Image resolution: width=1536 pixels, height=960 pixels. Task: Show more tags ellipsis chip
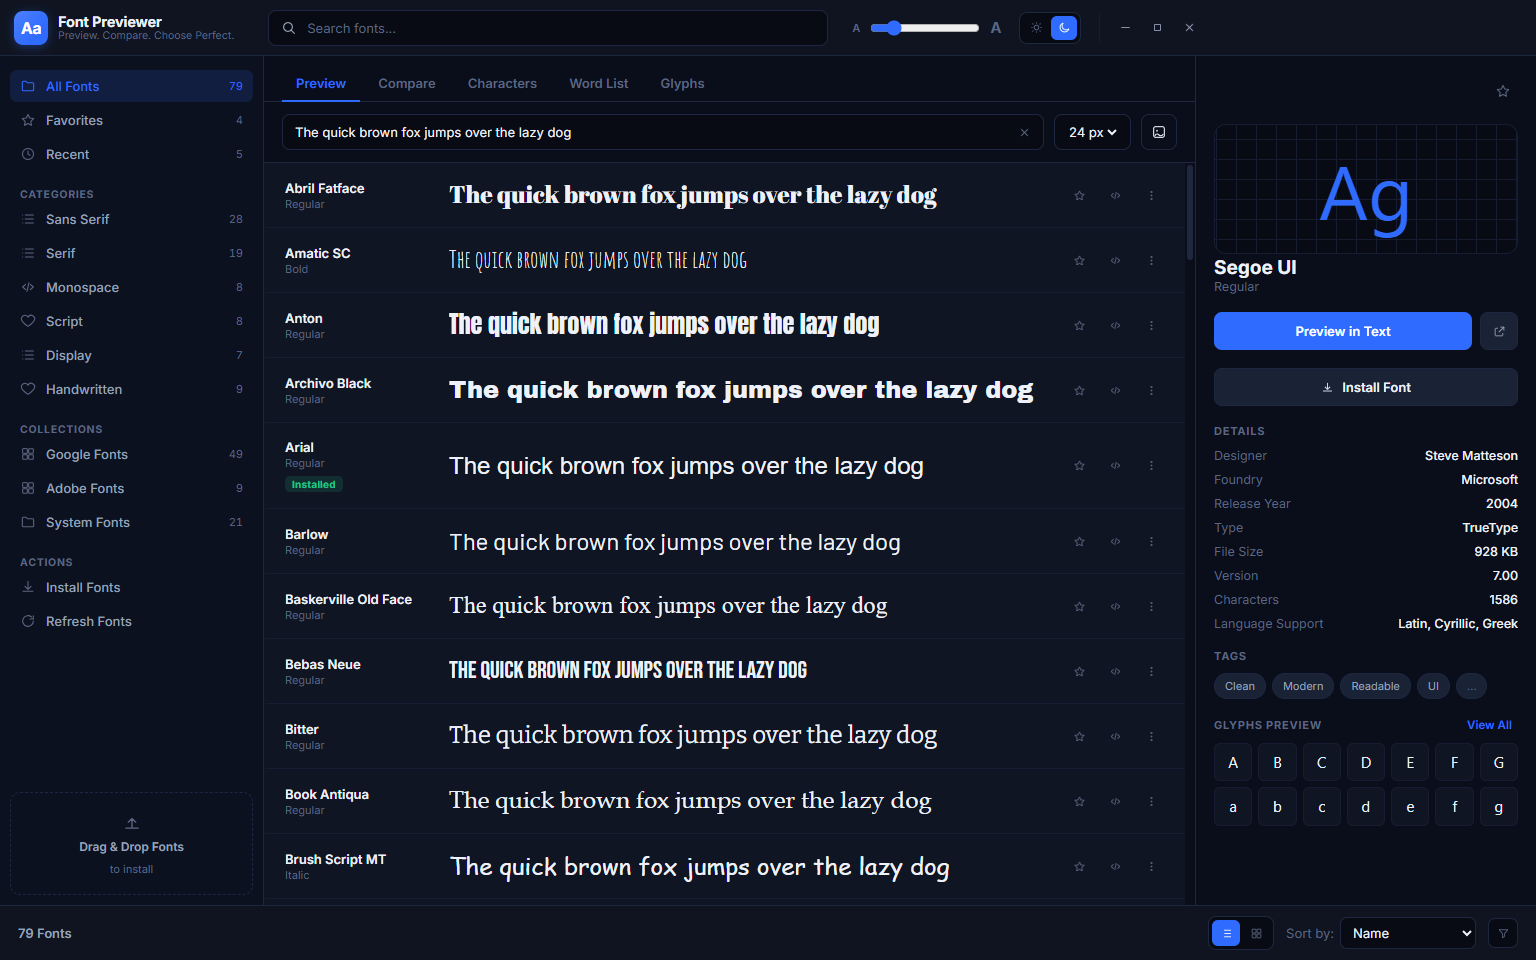[x=1471, y=686]
